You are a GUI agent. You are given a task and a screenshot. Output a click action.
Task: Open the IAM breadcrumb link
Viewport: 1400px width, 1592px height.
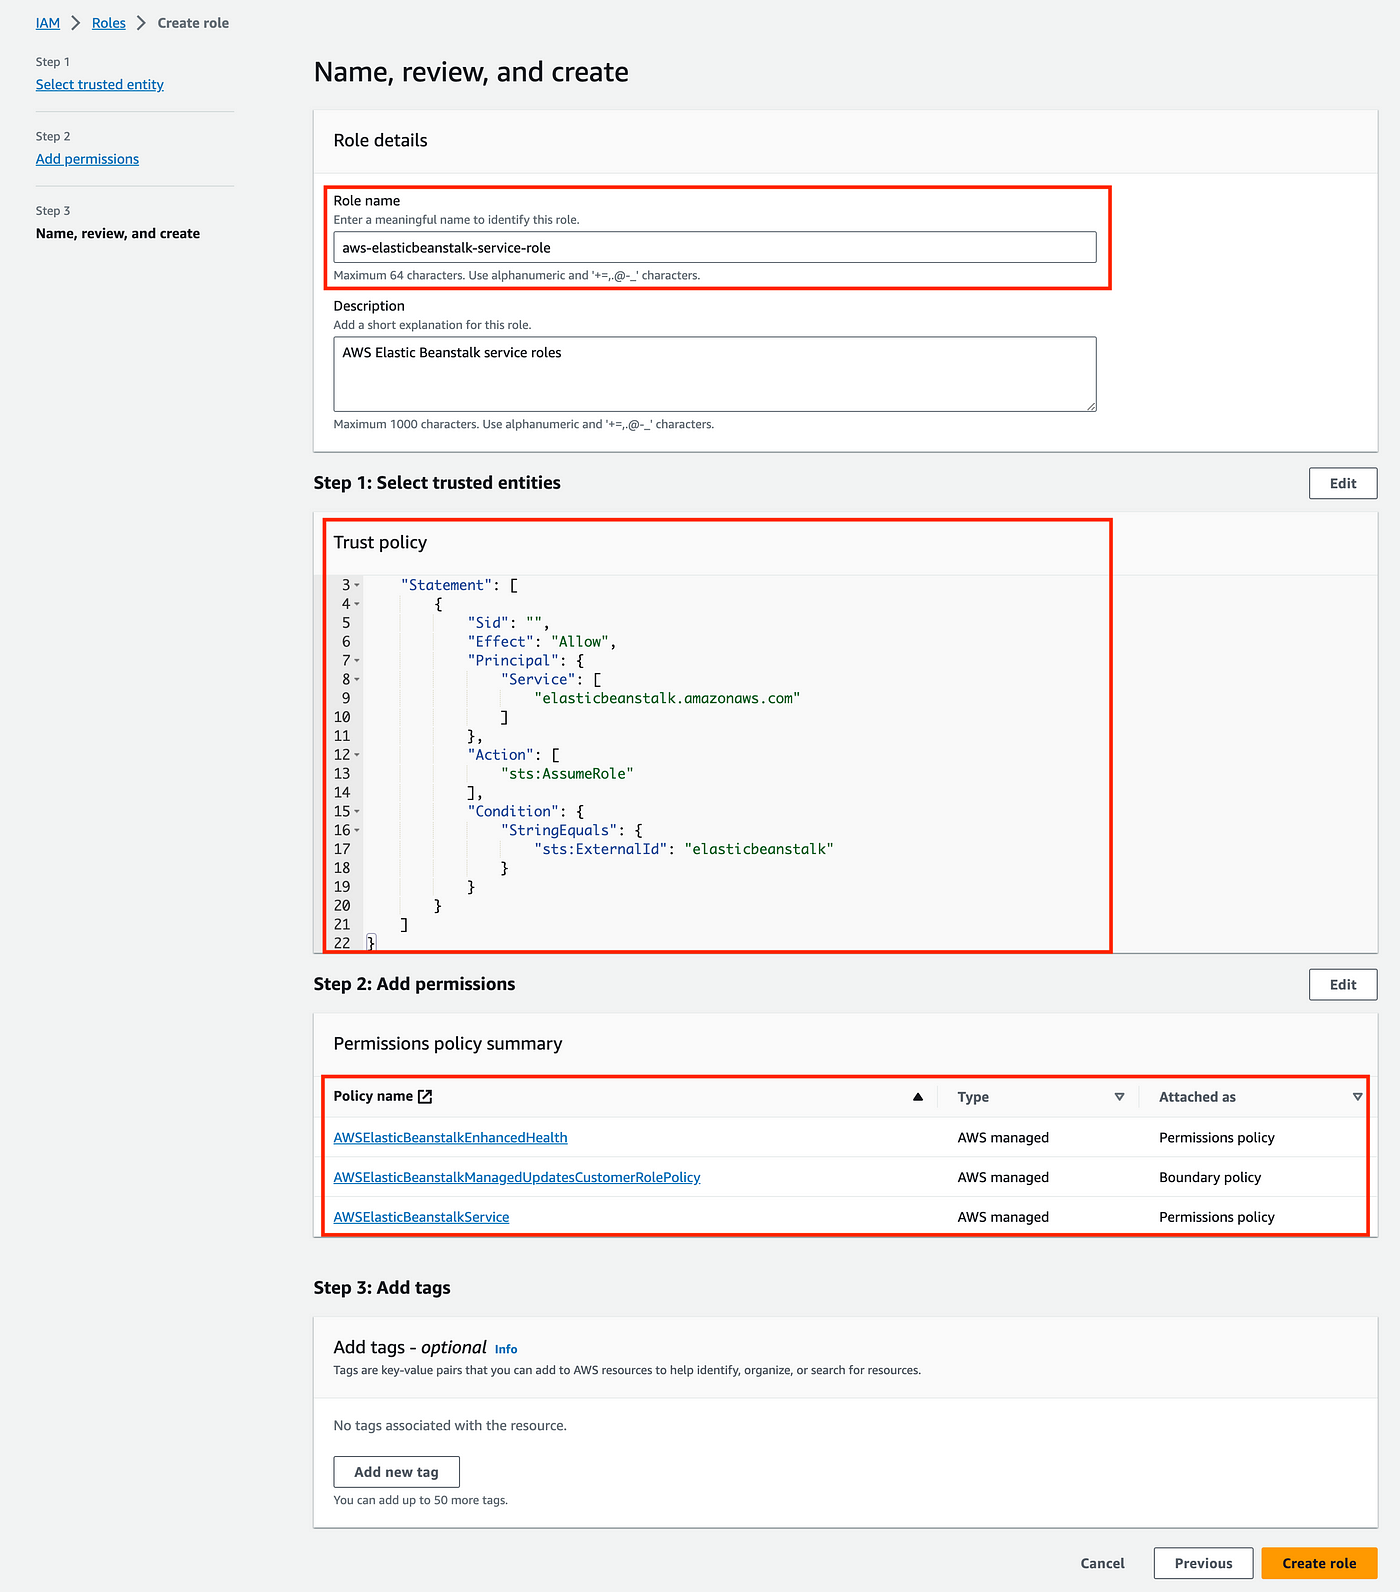(48, 23)
